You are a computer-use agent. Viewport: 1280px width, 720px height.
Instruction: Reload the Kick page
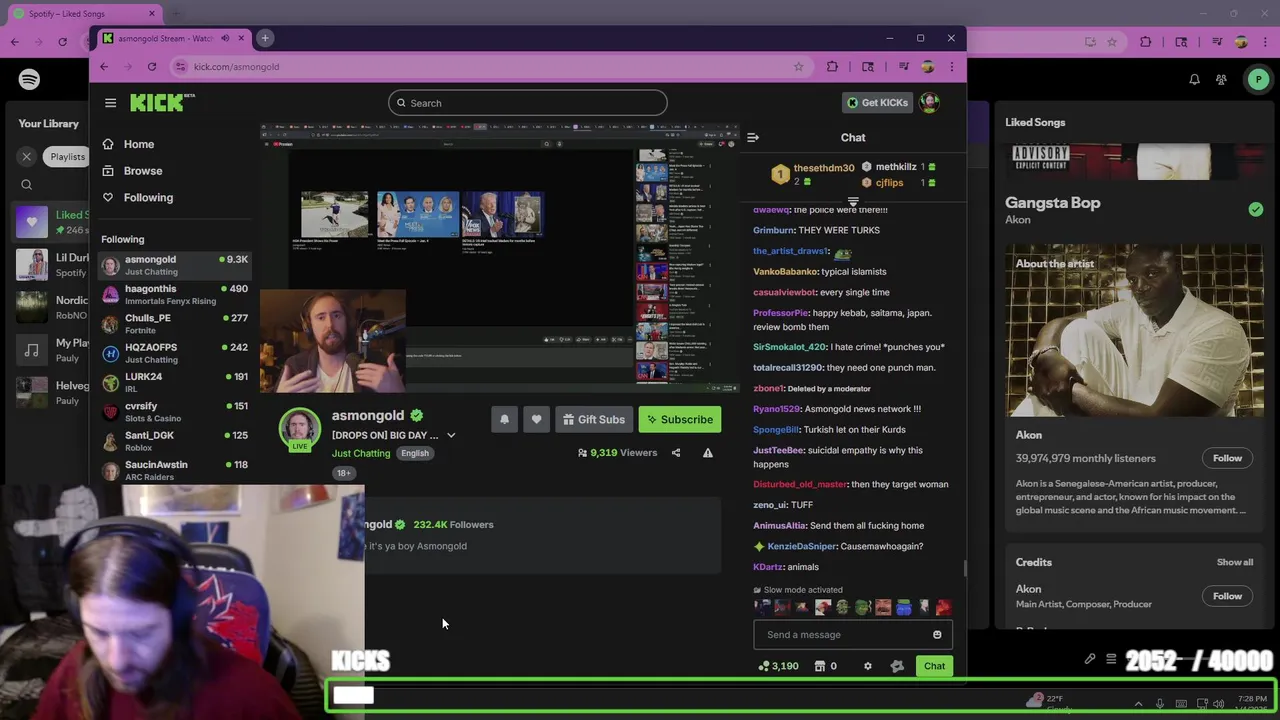[152, 67]
